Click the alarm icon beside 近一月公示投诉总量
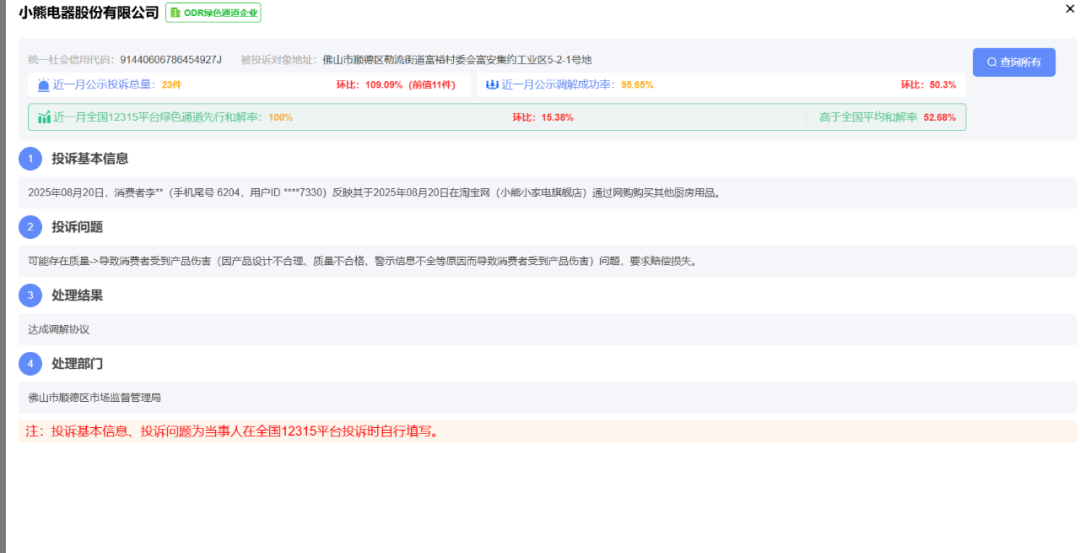 [x=43, y=85]
